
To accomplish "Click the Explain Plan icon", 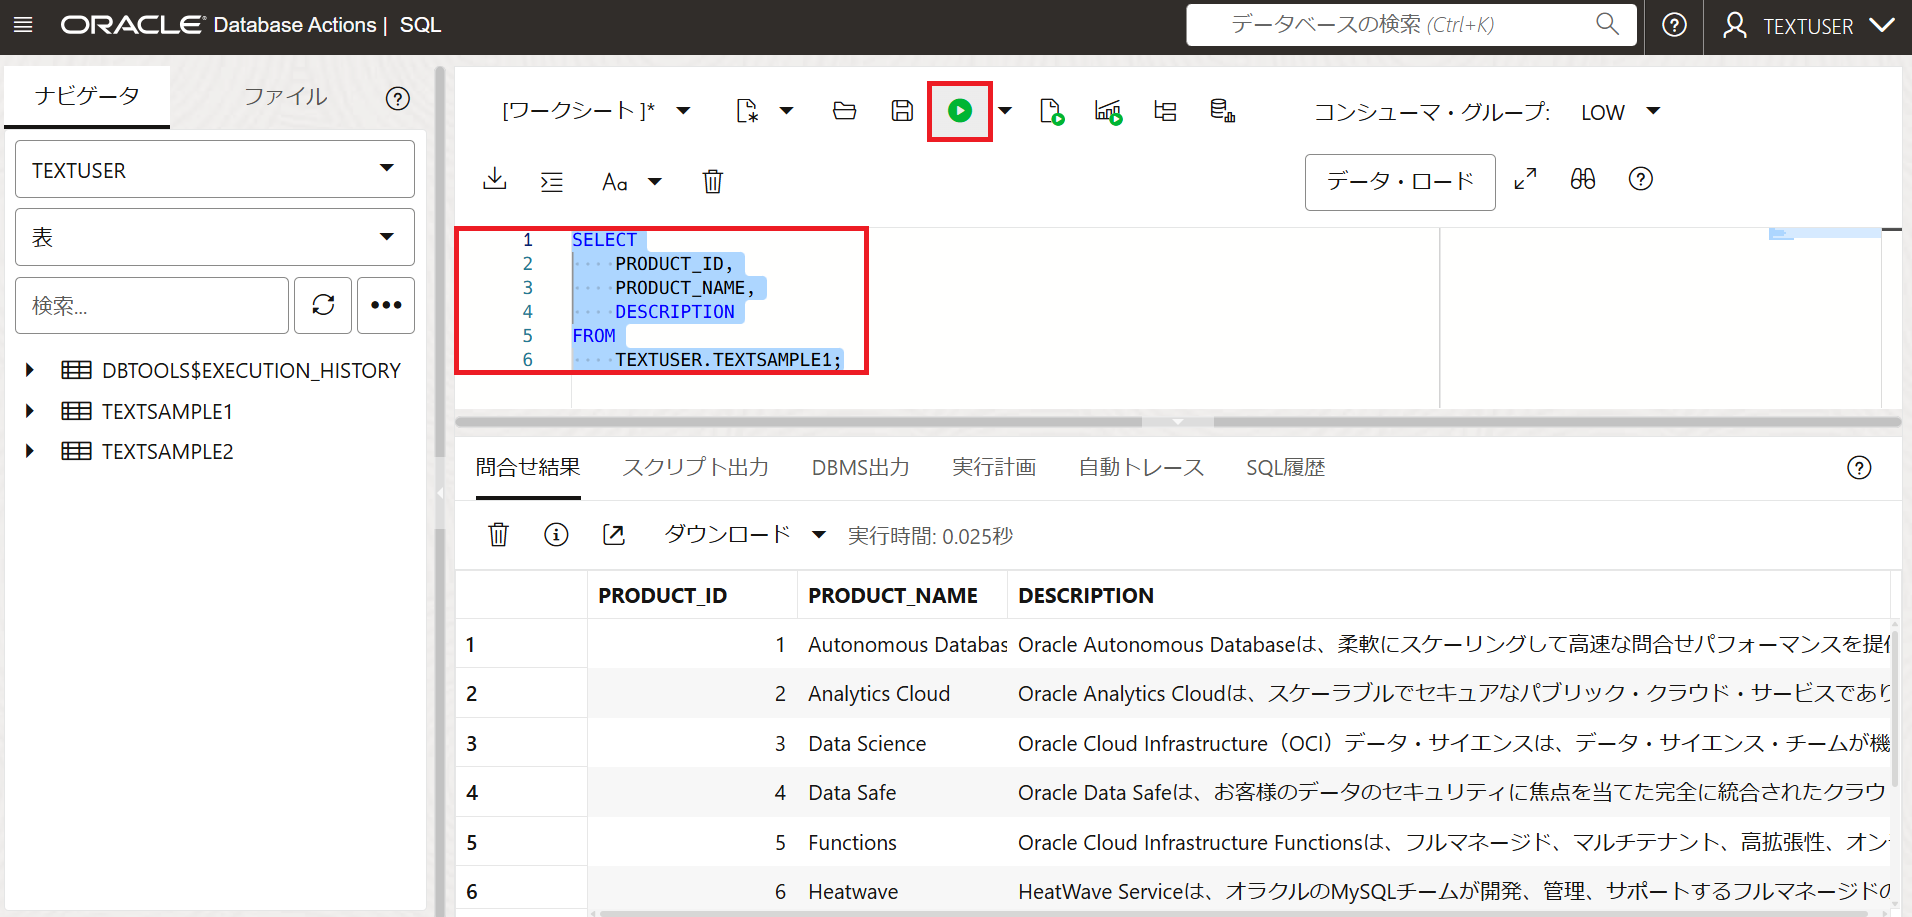I will [1165, 111].
